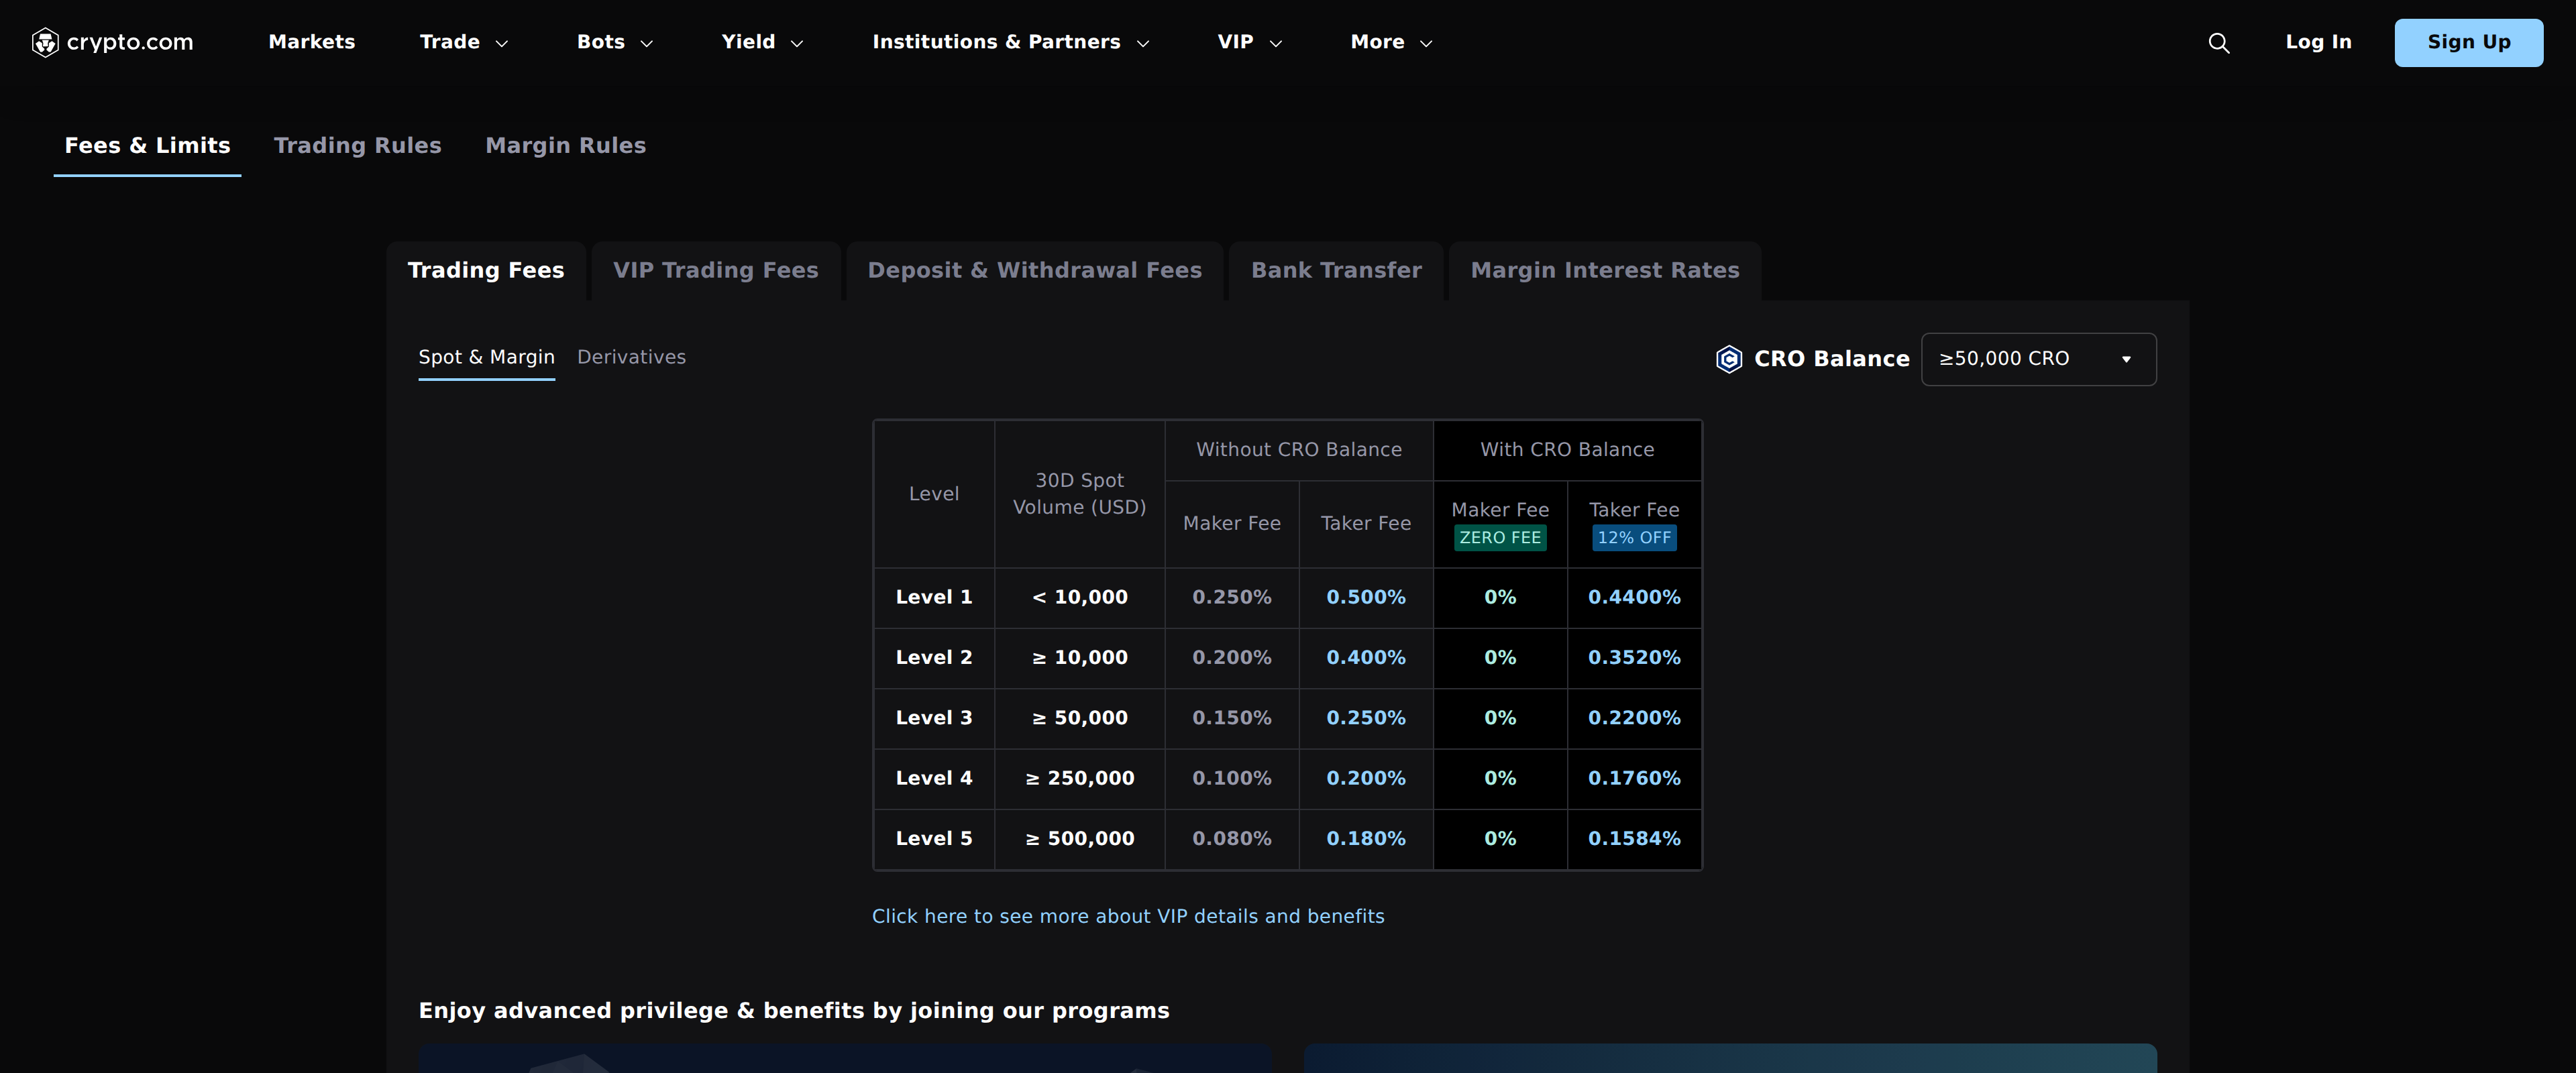
Task: Open Deposit & Withdrawal Fees tab
Action: pyautogui.click(x=1035, y=271)
